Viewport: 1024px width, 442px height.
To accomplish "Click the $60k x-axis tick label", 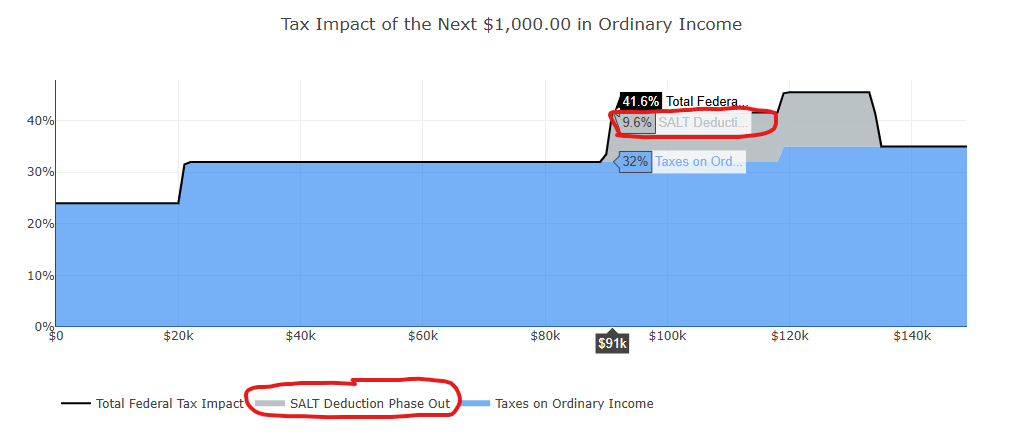I will (423, 336).
